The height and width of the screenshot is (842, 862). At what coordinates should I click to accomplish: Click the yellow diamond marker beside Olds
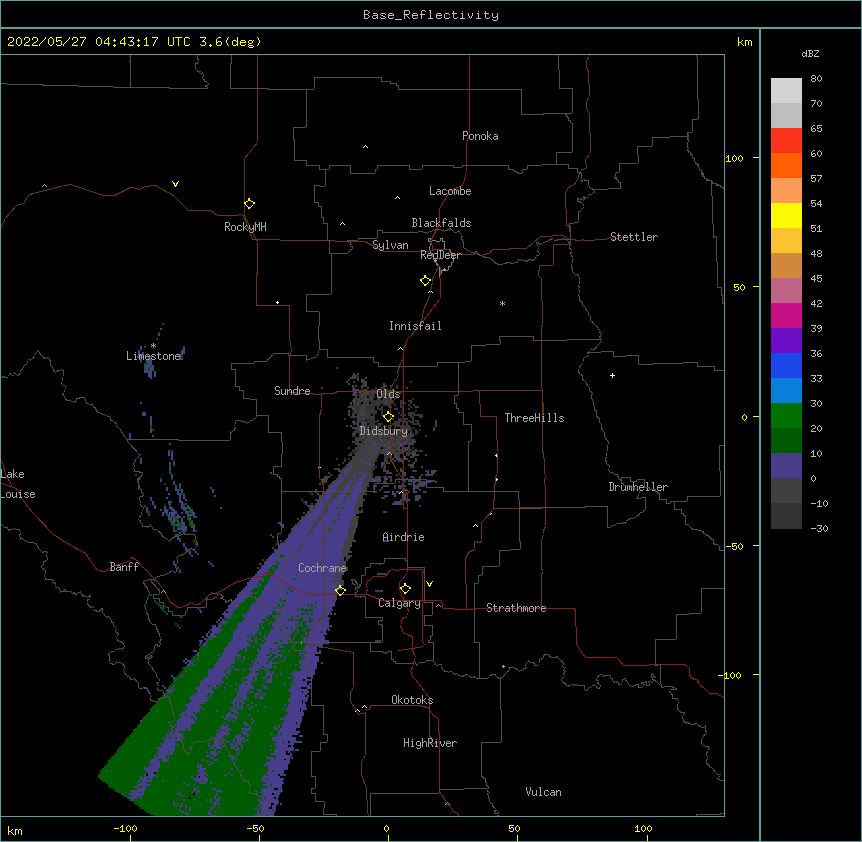pyautogui.click(x=389, y=417)
